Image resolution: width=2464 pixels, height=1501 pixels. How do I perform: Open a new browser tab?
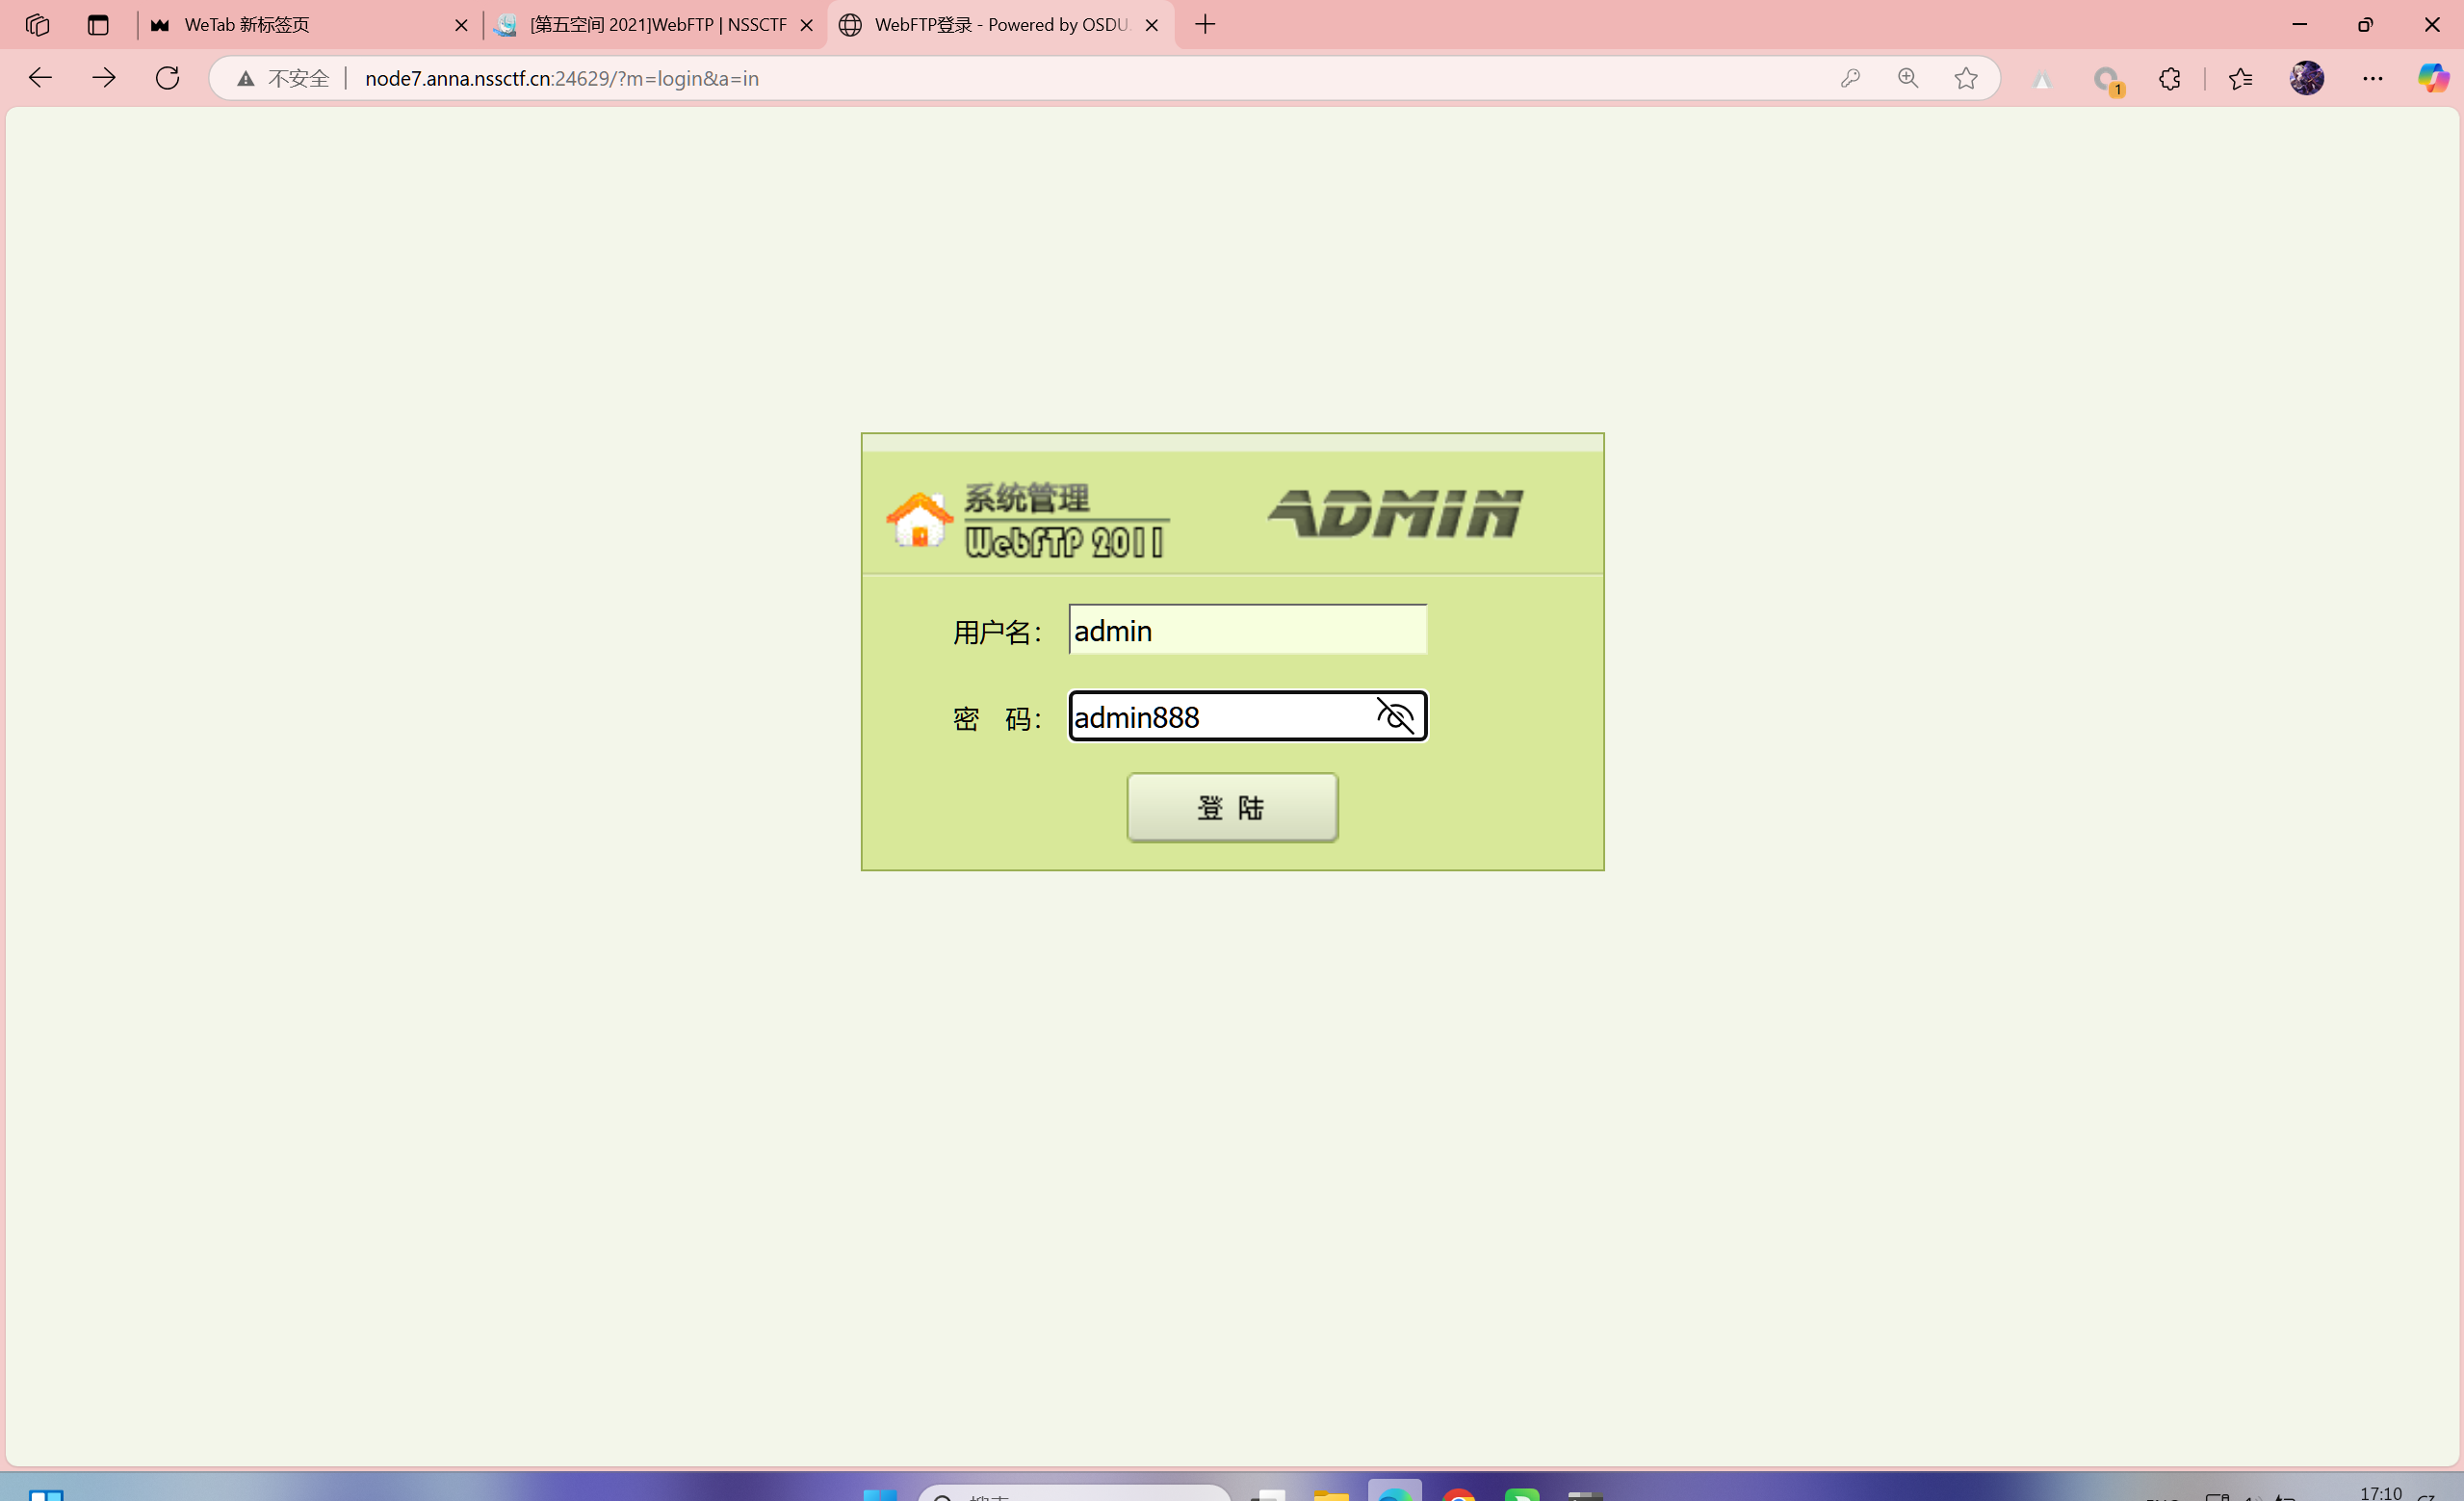coord(1205,25)
